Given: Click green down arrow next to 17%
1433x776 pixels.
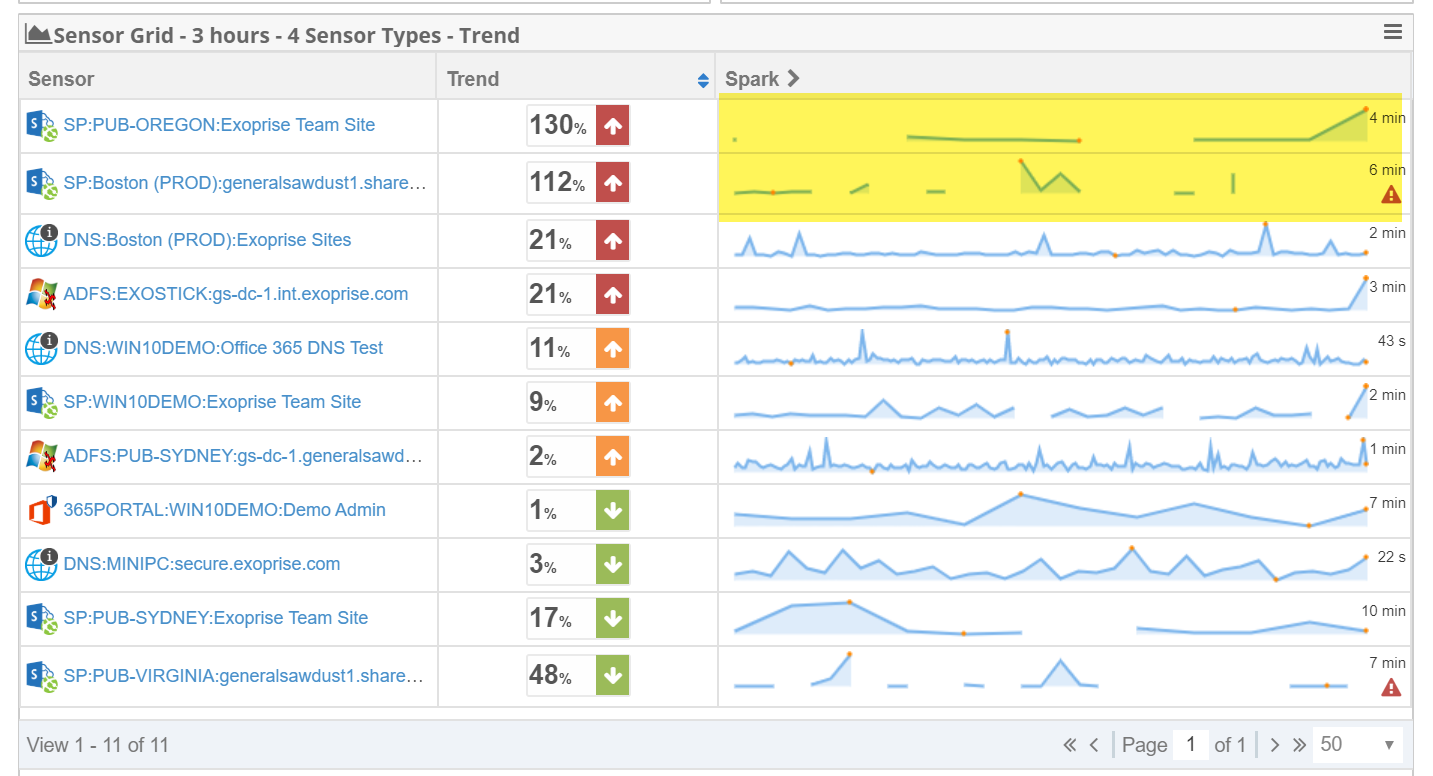Looking at the screenshot, I should coord(613,619).
